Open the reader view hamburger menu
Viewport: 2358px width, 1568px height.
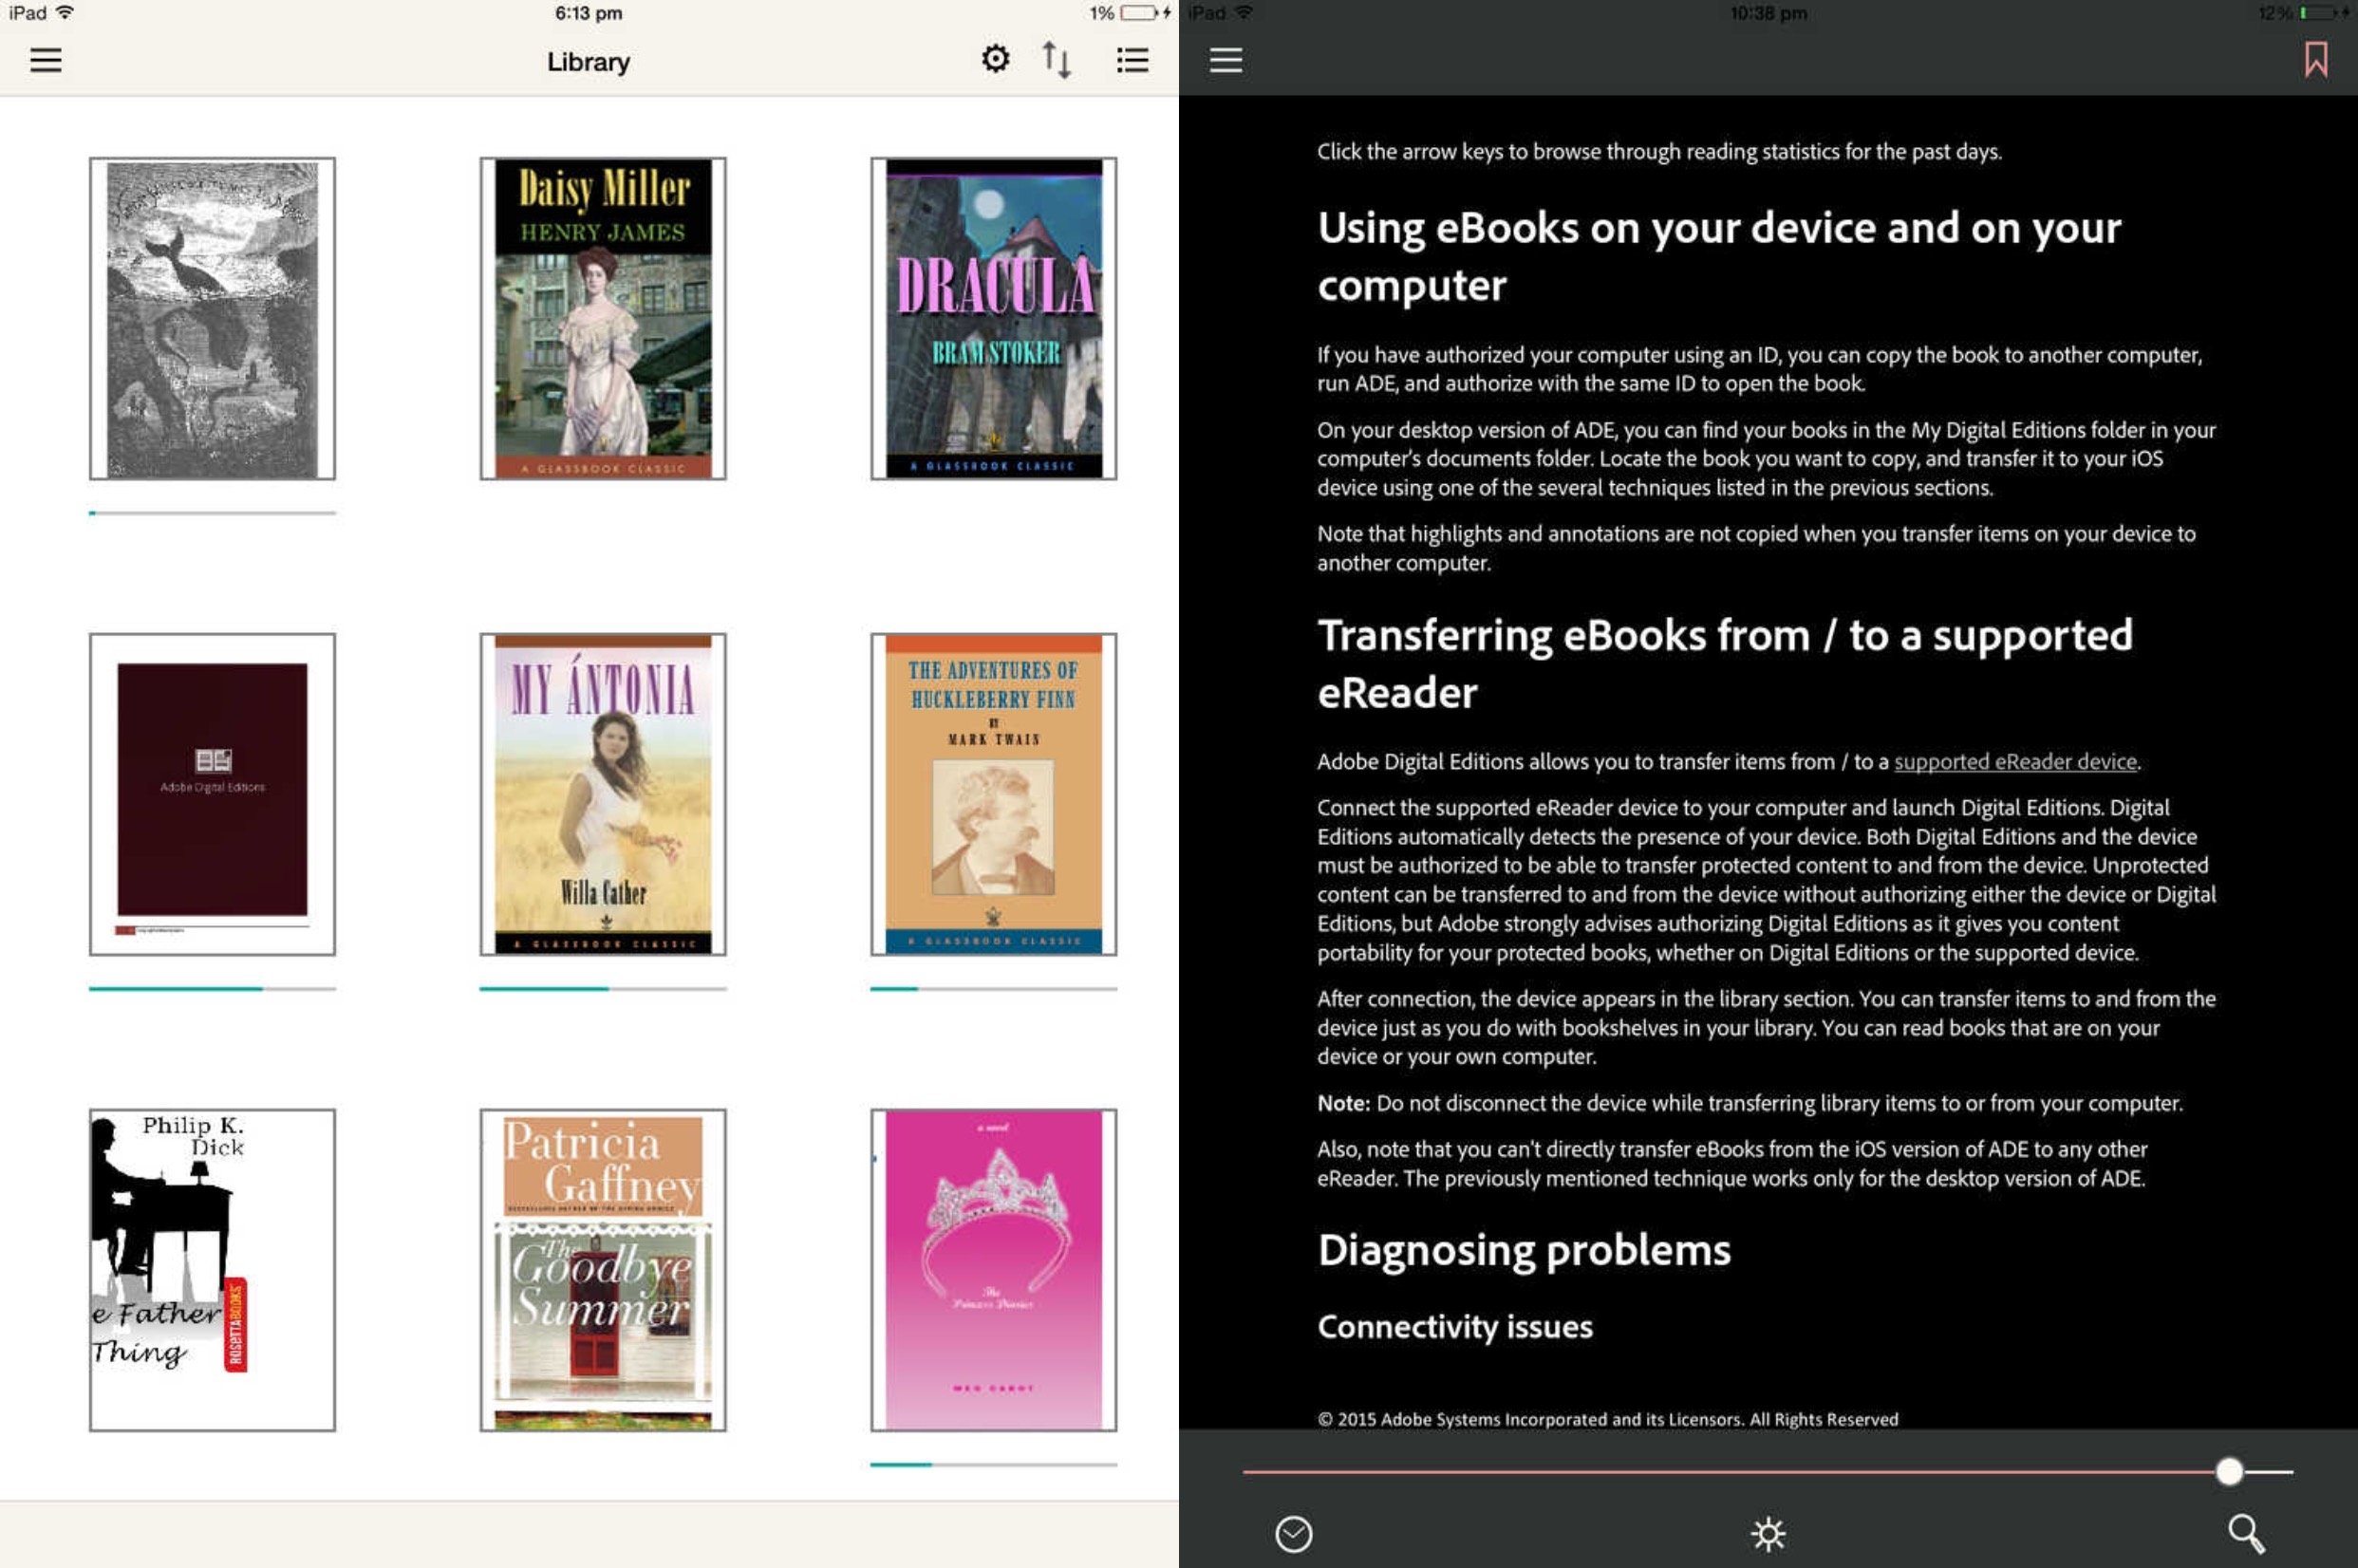pos(1226,60)
